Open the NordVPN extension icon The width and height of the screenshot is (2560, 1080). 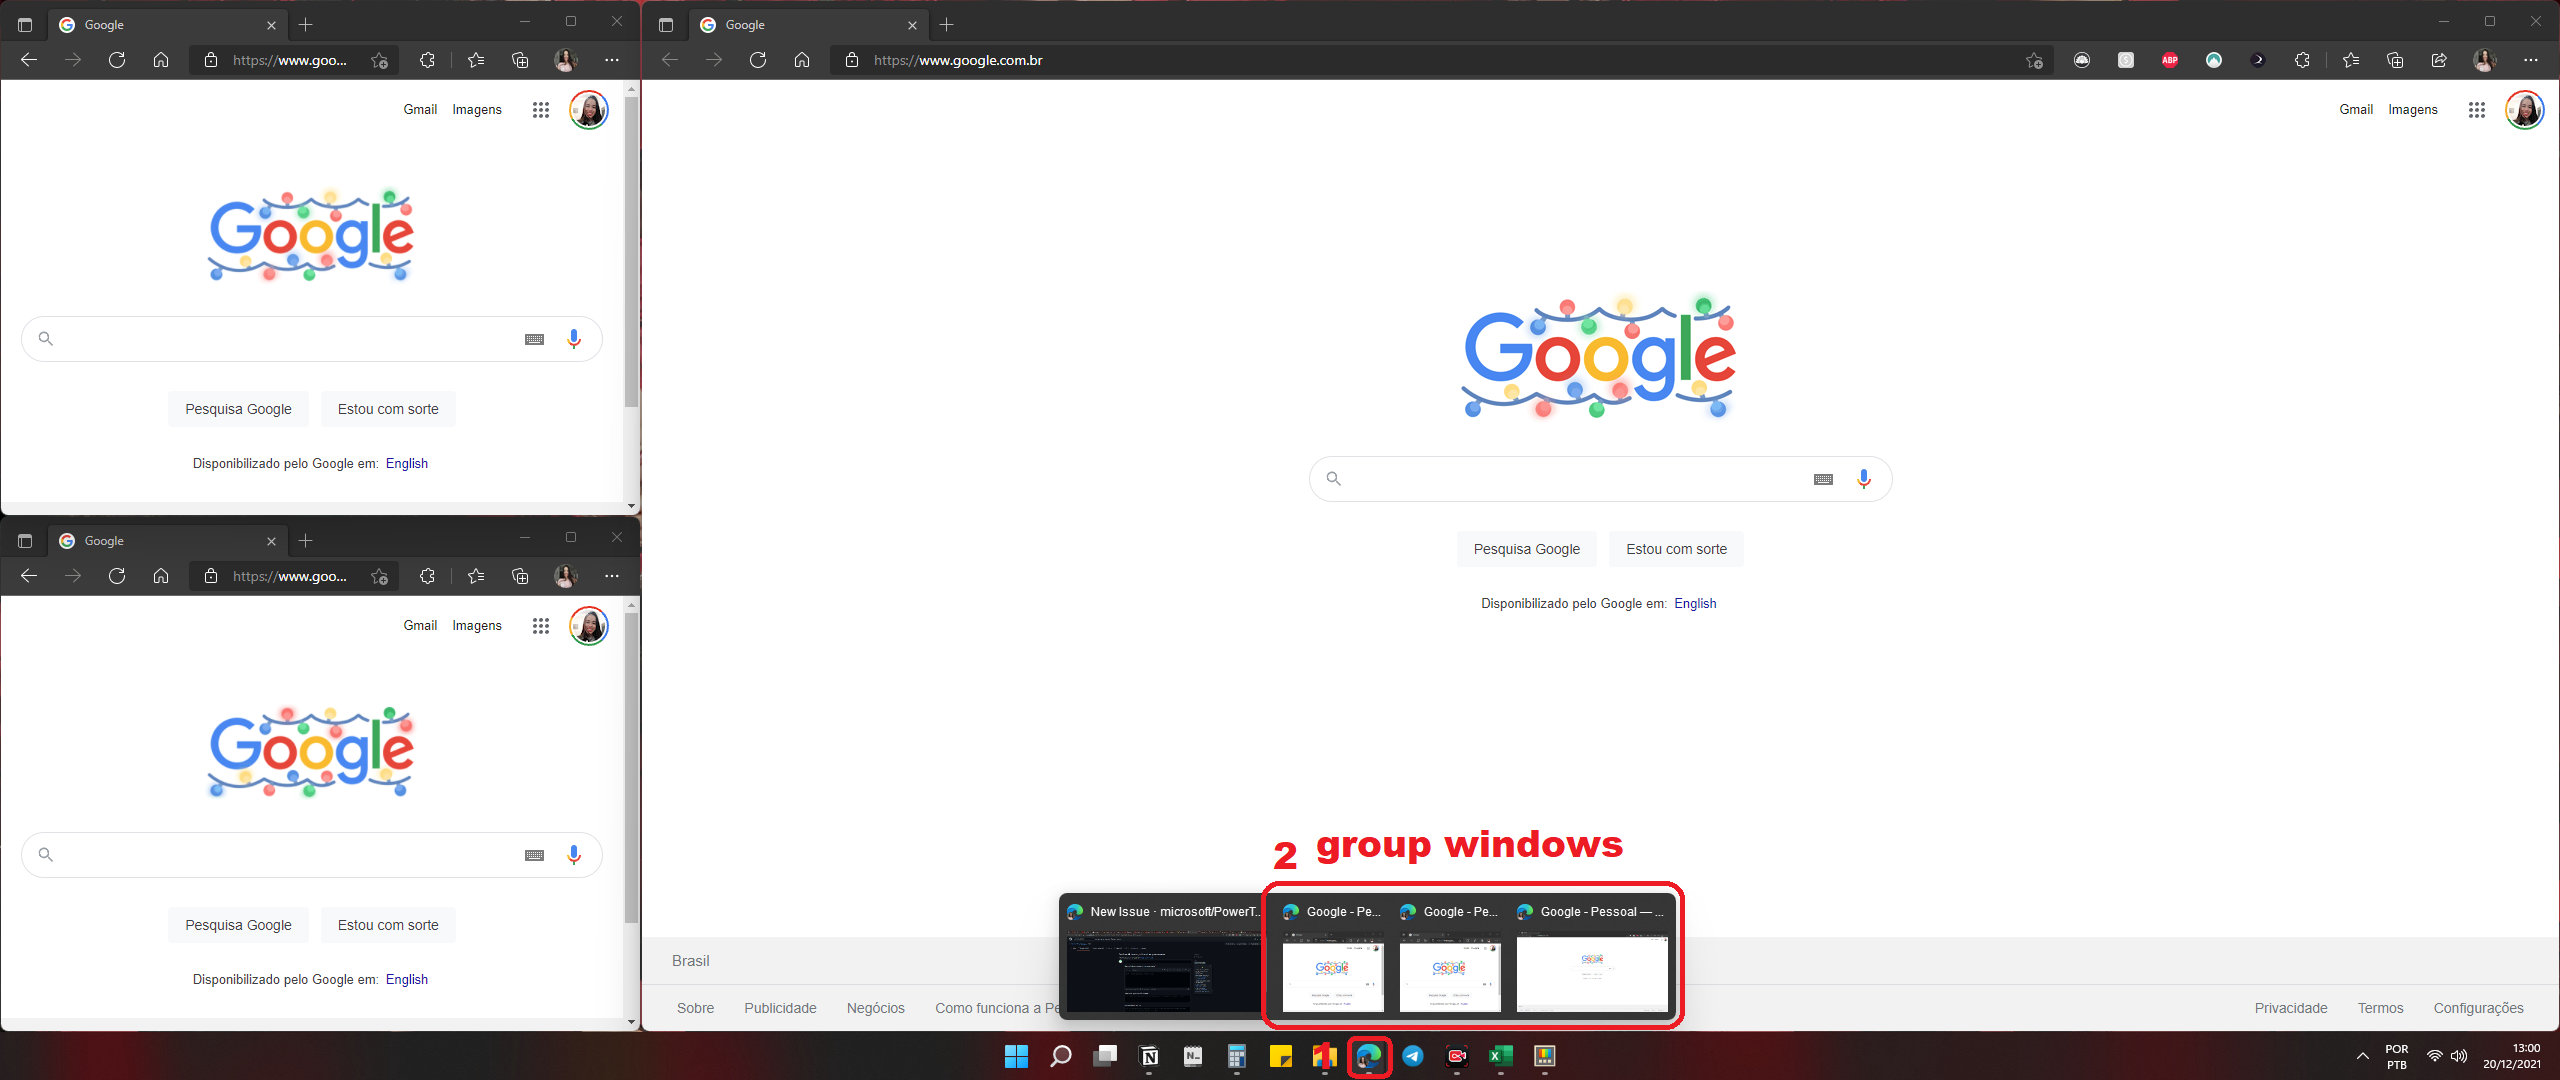pos(2214,60)
